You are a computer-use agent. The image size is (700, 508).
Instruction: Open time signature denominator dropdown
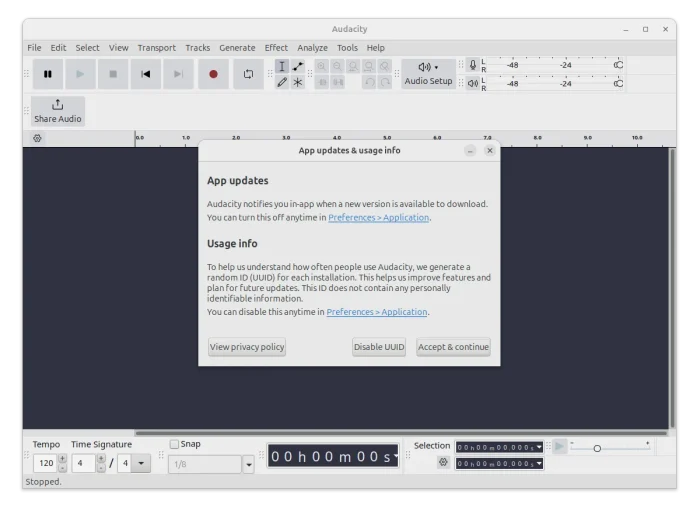click(x=141, y=463)
